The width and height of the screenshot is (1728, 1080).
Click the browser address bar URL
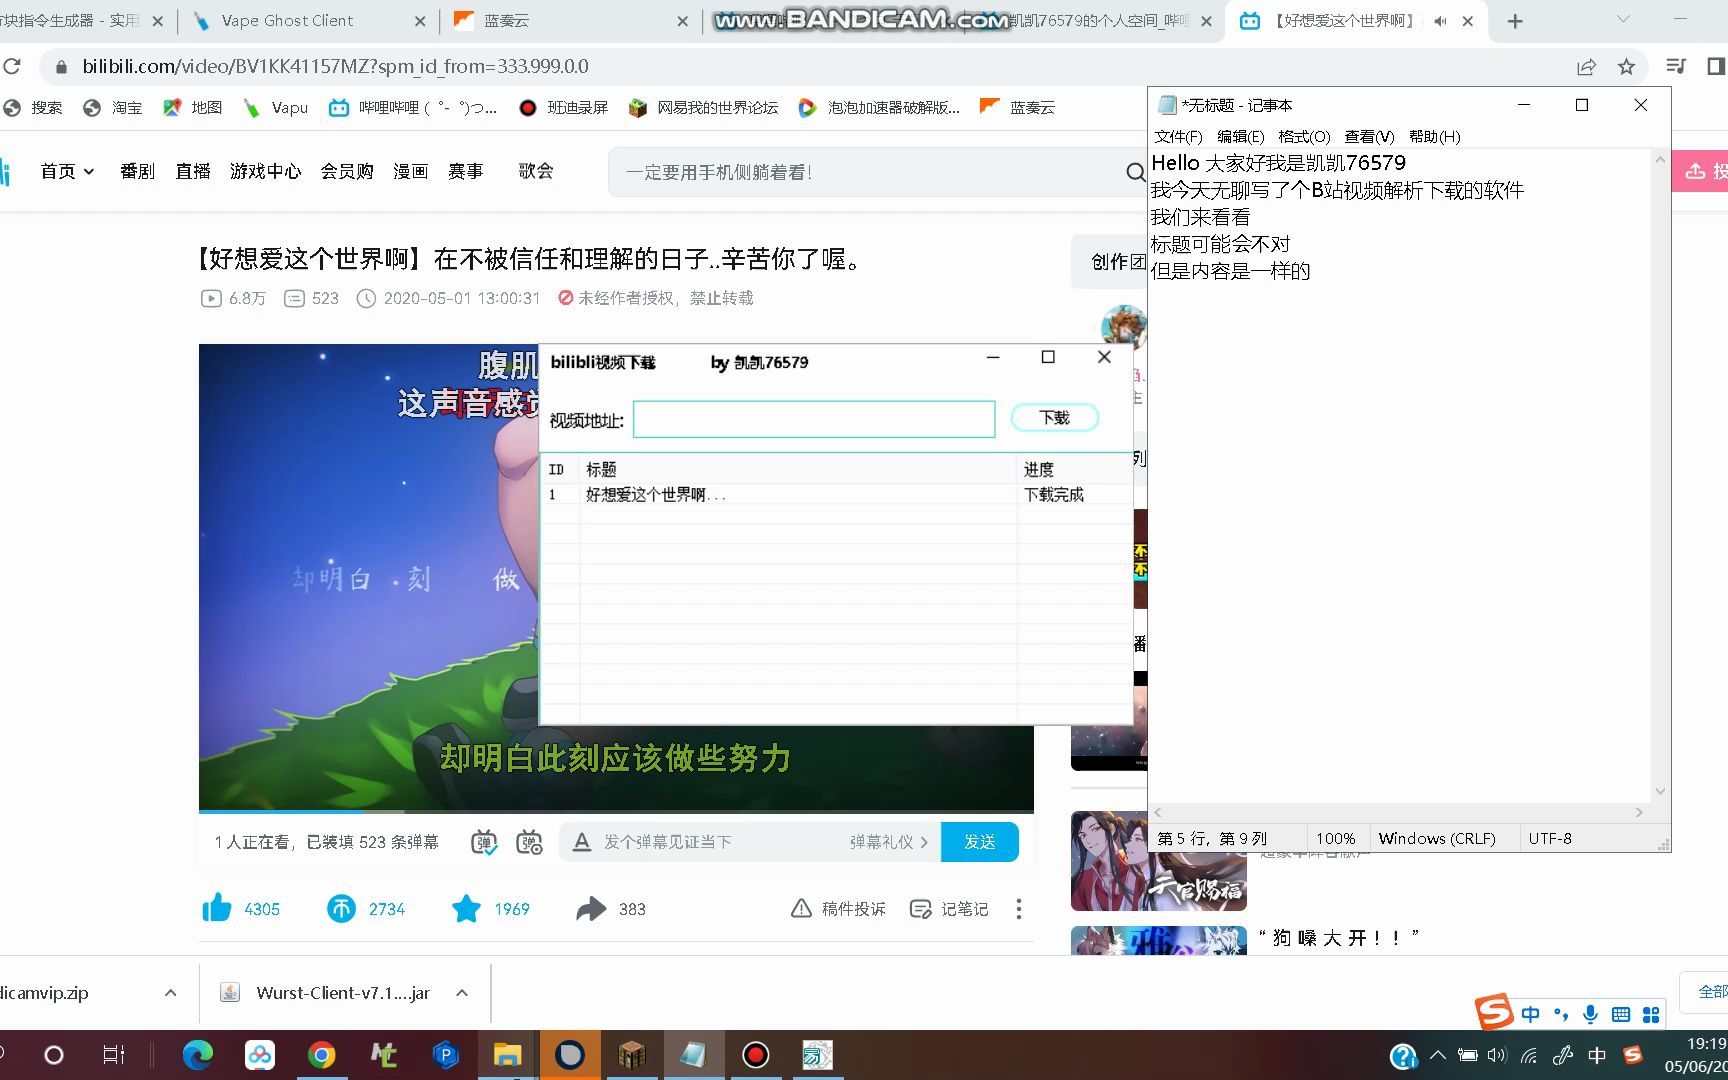335,67
